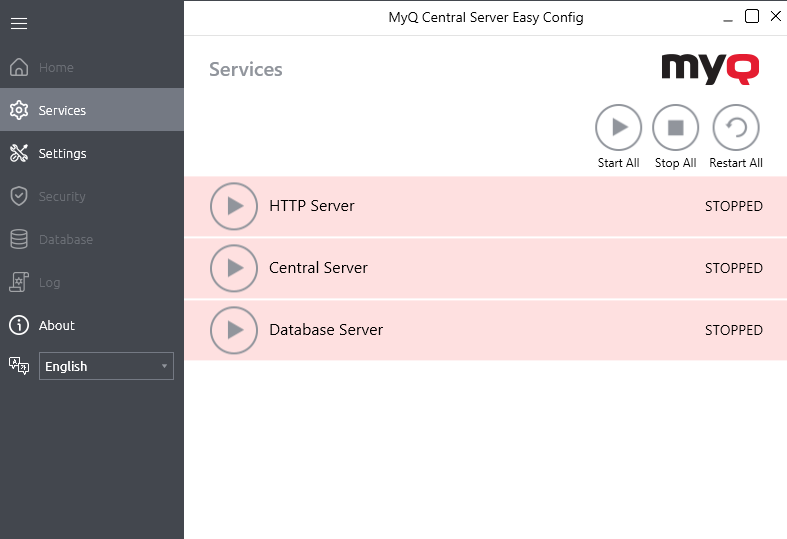Select the HTTP Server STOPPED status text
The image size is (787, 539).
733,206
